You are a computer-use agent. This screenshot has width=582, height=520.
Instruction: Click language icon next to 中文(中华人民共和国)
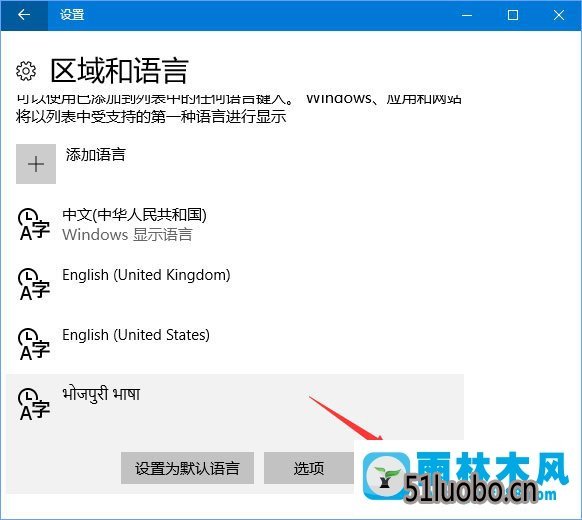(34, 224)
